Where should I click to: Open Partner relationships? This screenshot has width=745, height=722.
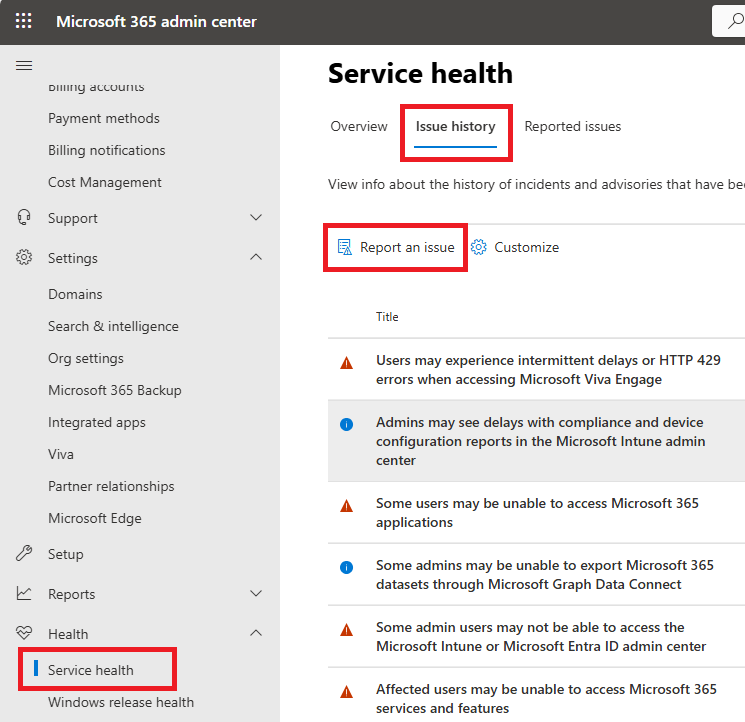point(111,486)
